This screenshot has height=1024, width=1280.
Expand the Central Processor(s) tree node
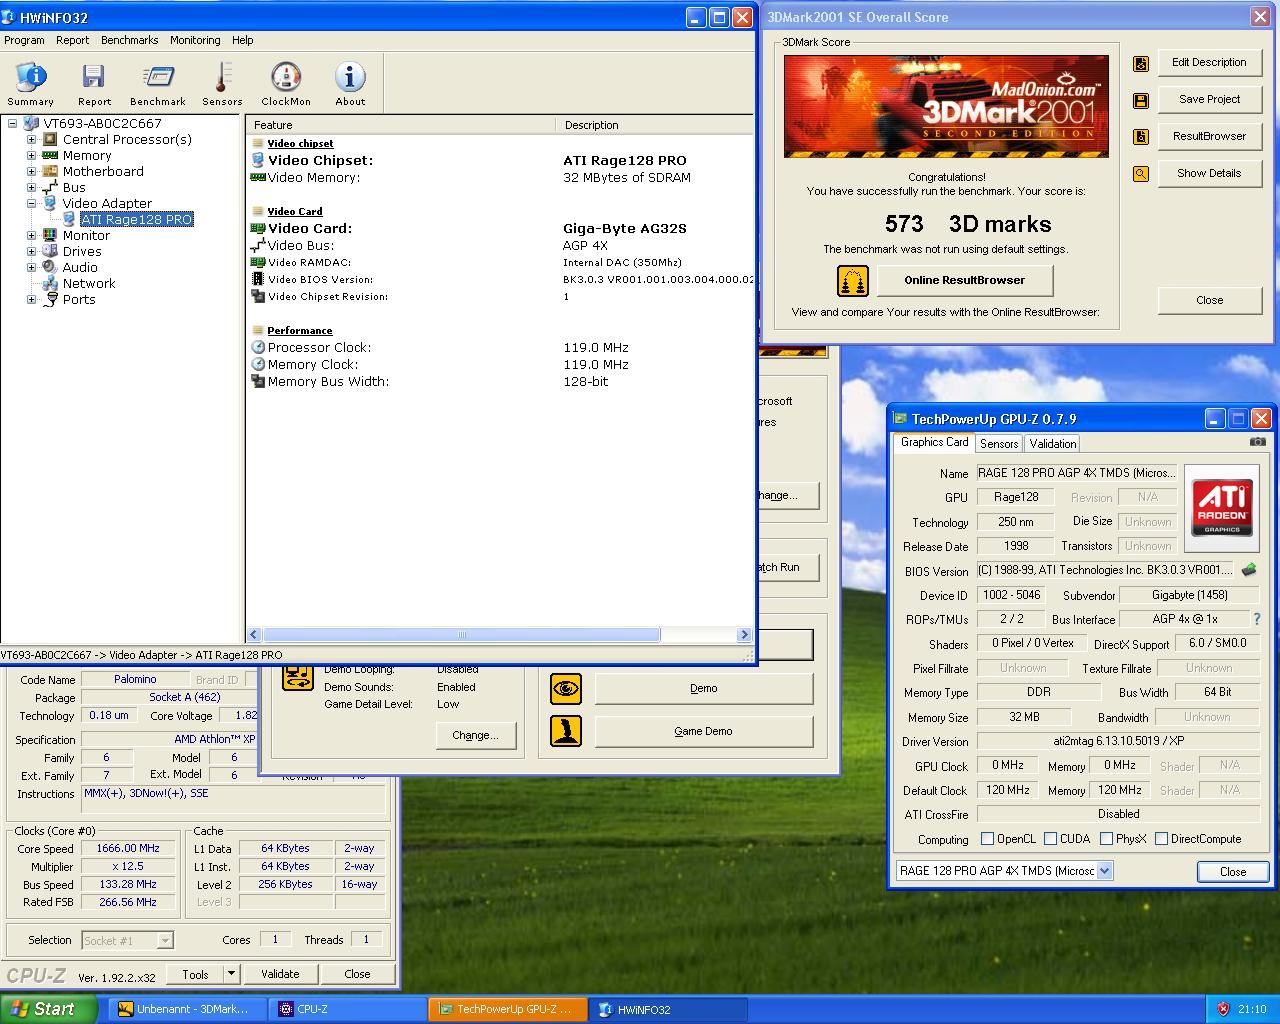tap(31, 140)
